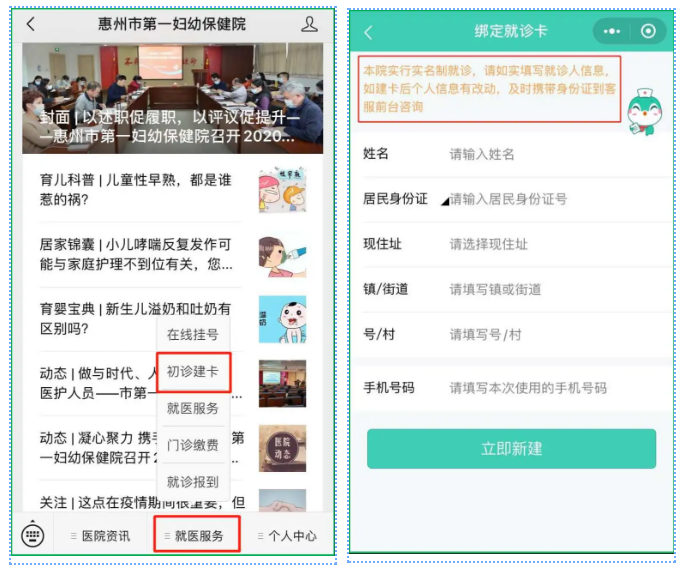Expand the 居民身份证 type dropdown triangle

click(445, 201)
